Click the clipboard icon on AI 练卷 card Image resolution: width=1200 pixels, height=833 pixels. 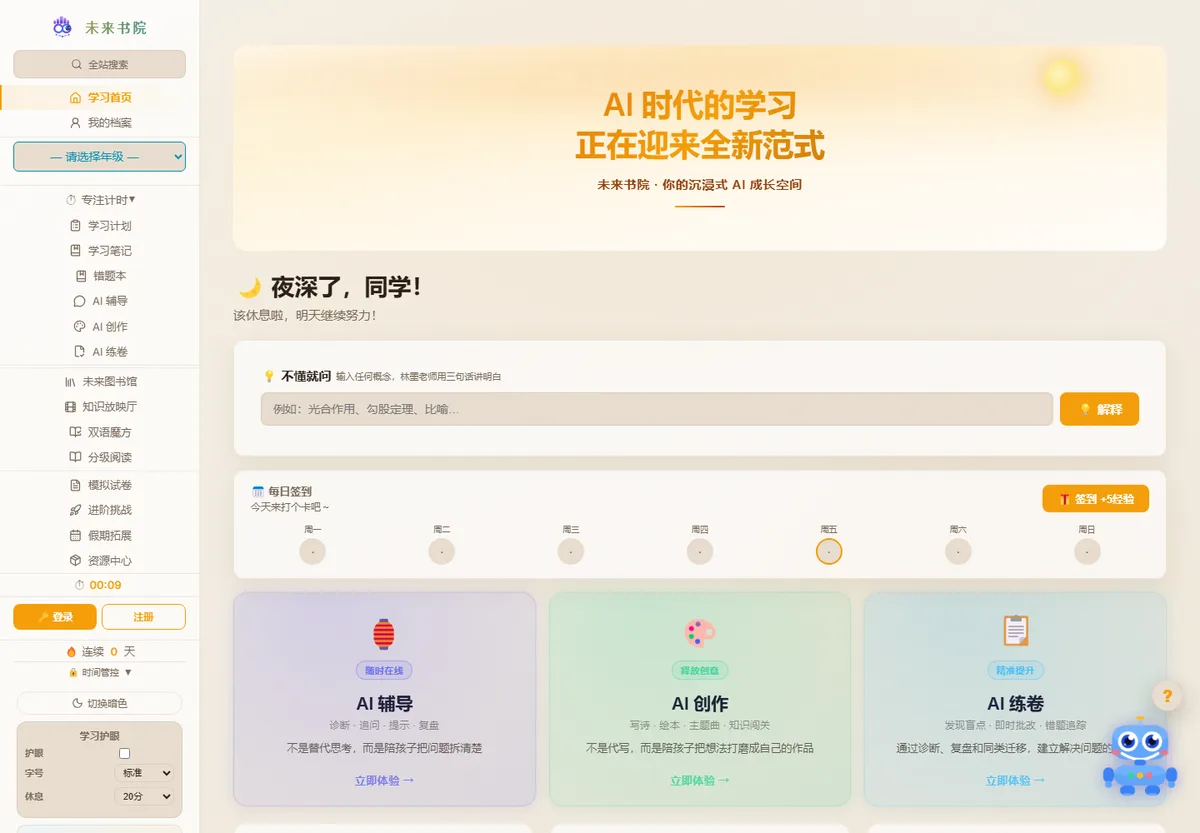click(x=1015, y=630)
